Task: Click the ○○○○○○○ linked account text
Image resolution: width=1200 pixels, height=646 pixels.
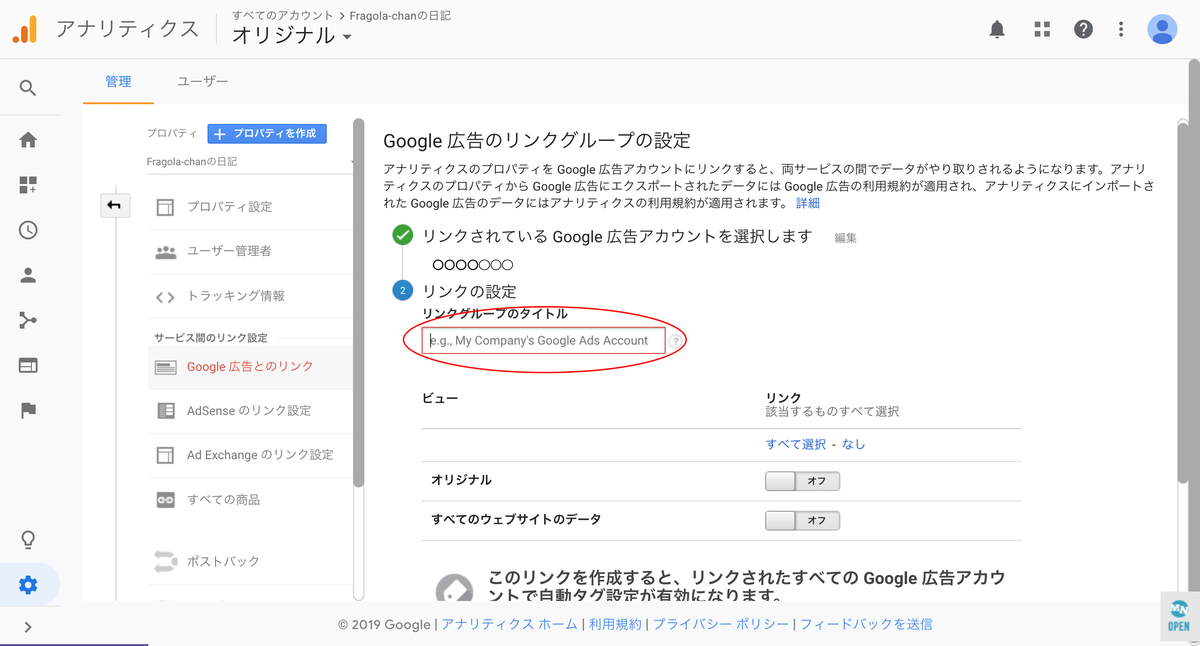Action: click(472, 265)
